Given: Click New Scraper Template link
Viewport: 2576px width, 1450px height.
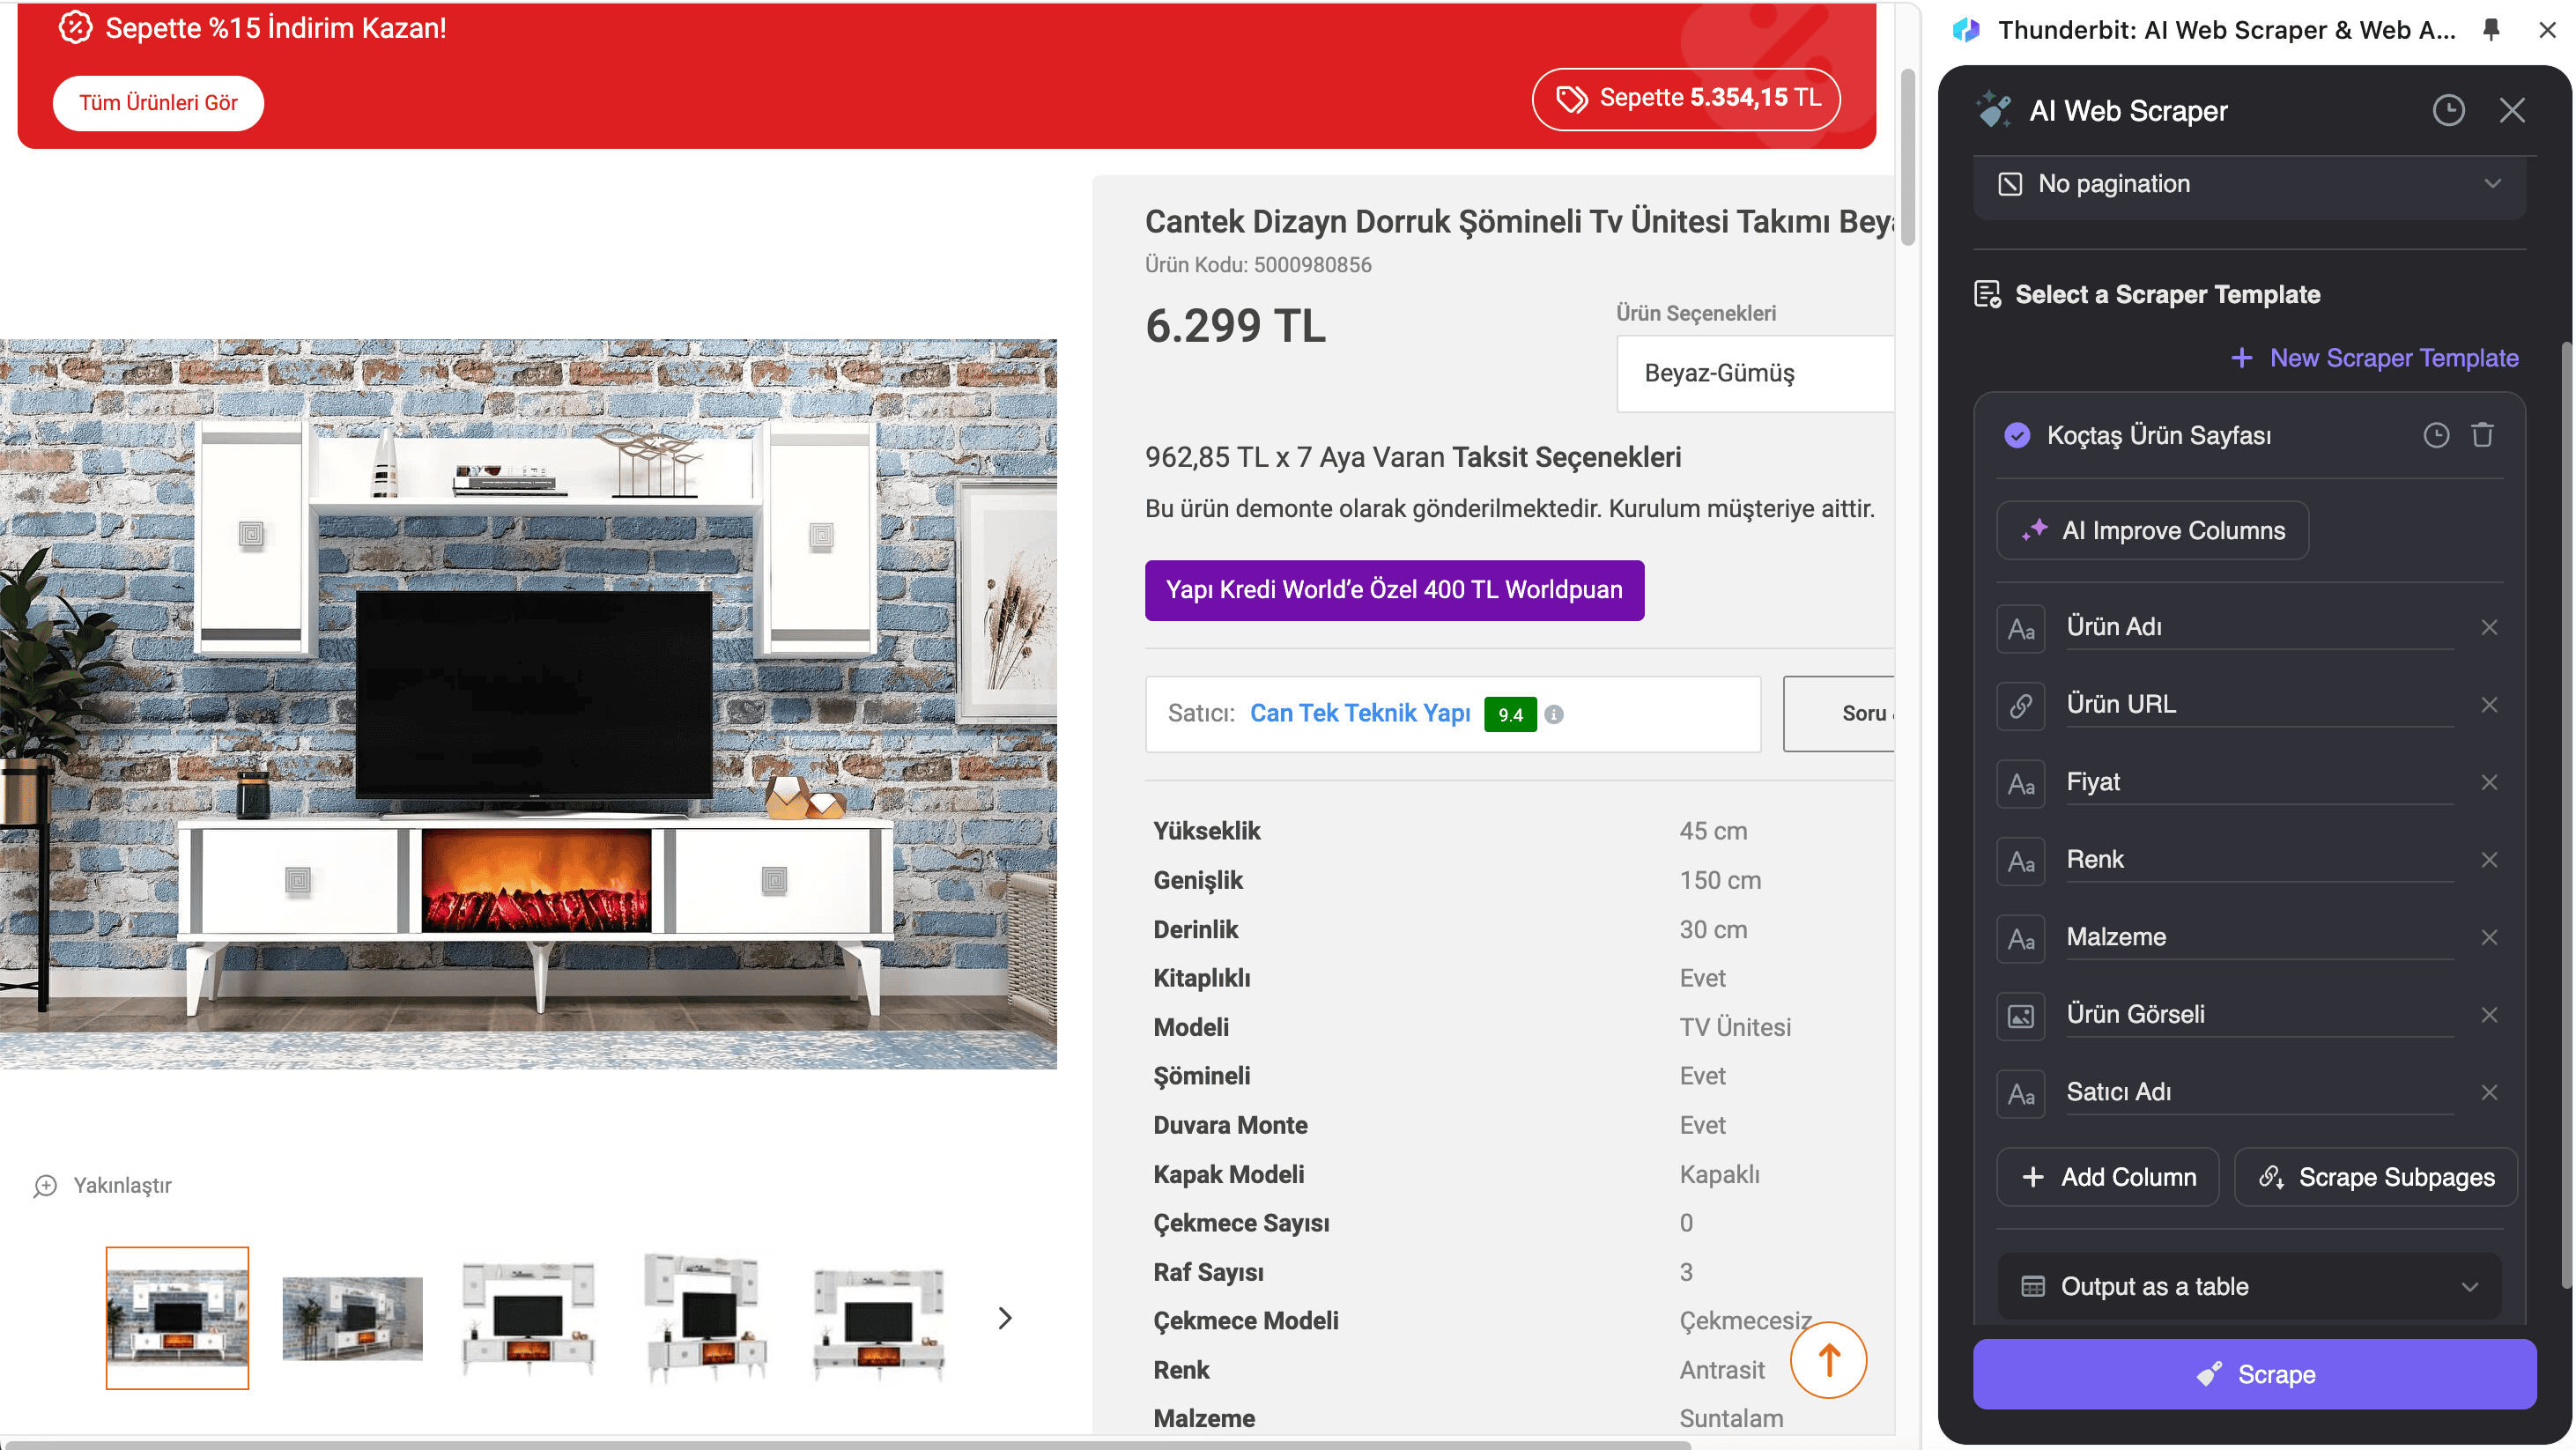Looking at the screenshot, I should 2375,358.
